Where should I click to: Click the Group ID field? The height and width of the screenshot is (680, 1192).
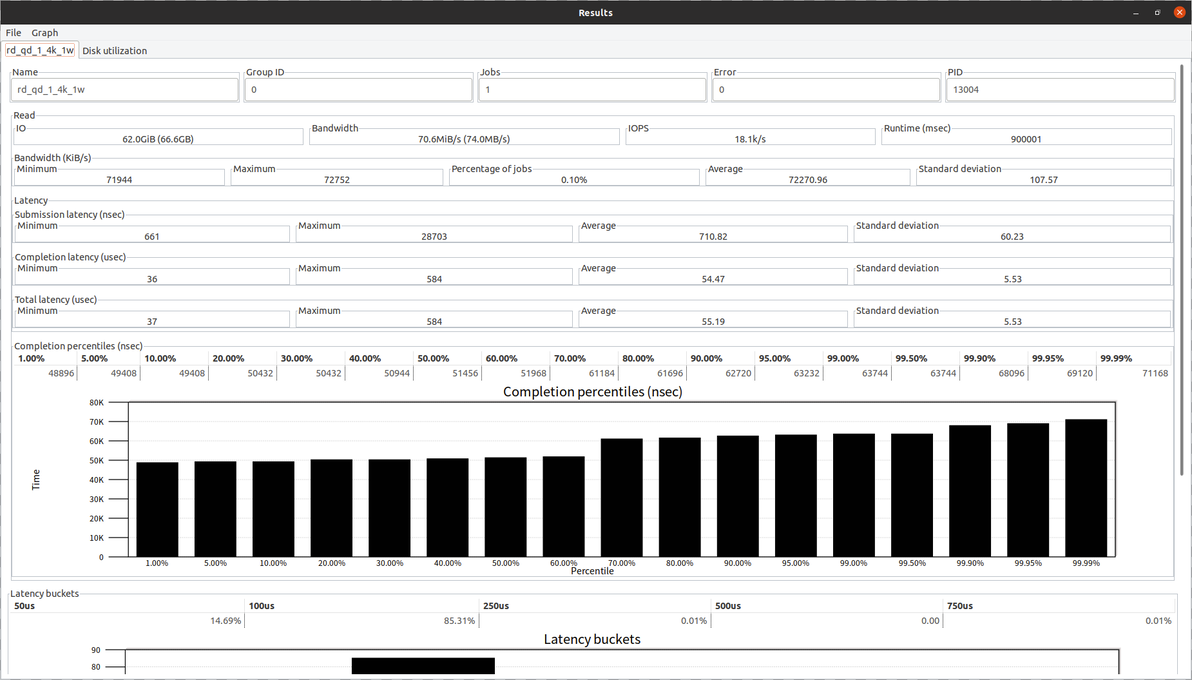[359, 90]
